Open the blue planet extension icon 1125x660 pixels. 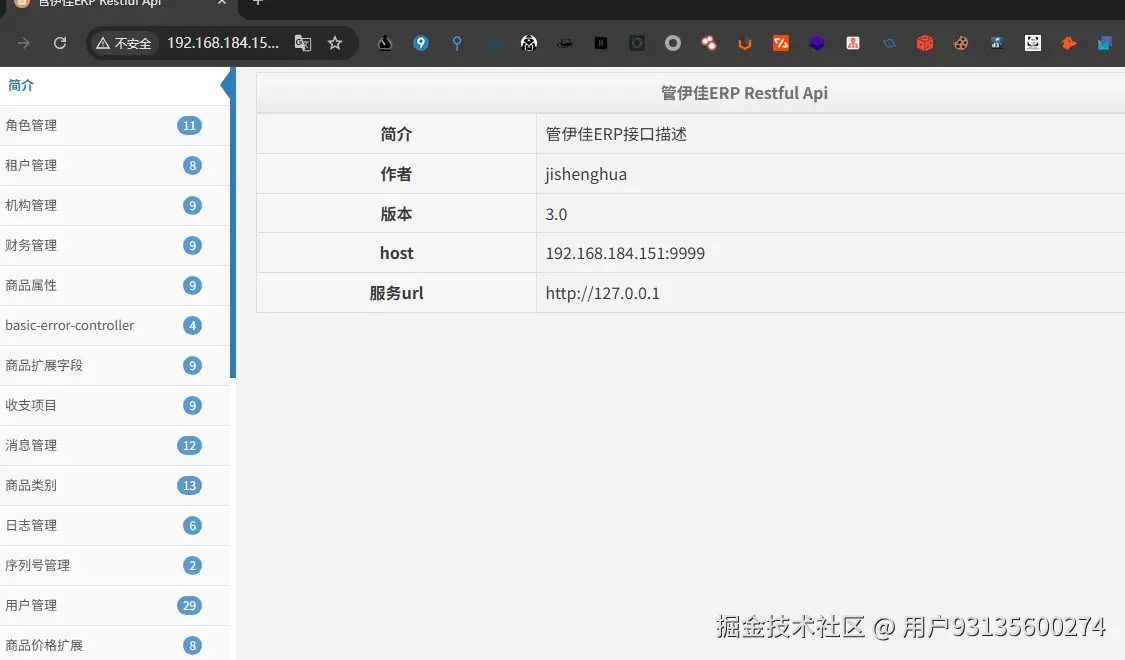coord(889,43)
